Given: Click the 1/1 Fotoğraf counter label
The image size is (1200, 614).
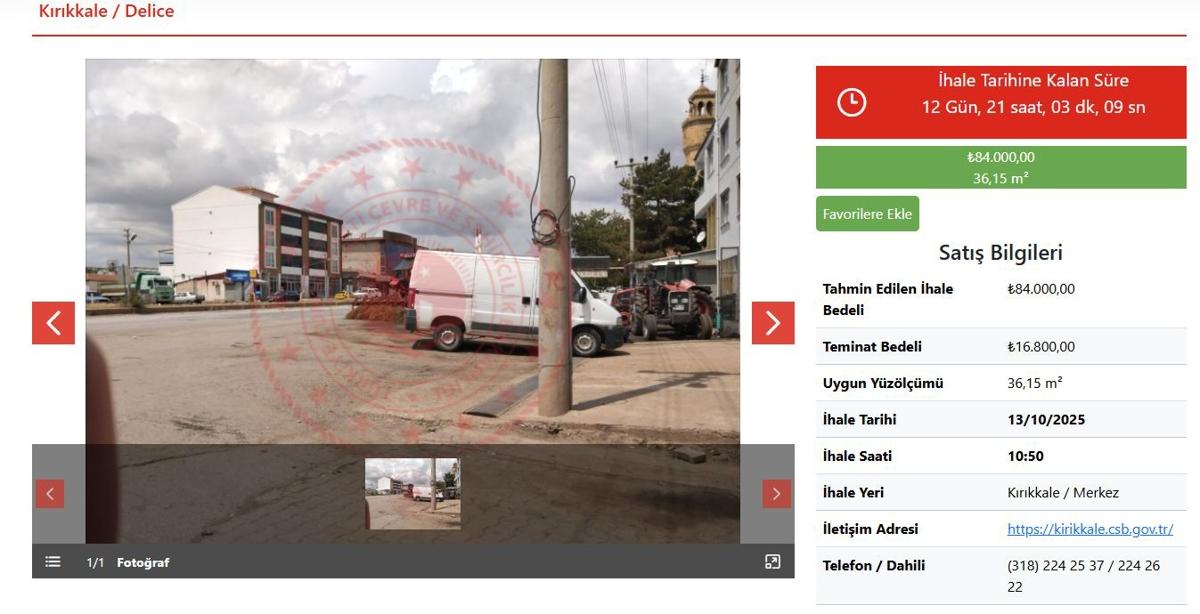Looking at the screenshot, I should click(128, 563).
